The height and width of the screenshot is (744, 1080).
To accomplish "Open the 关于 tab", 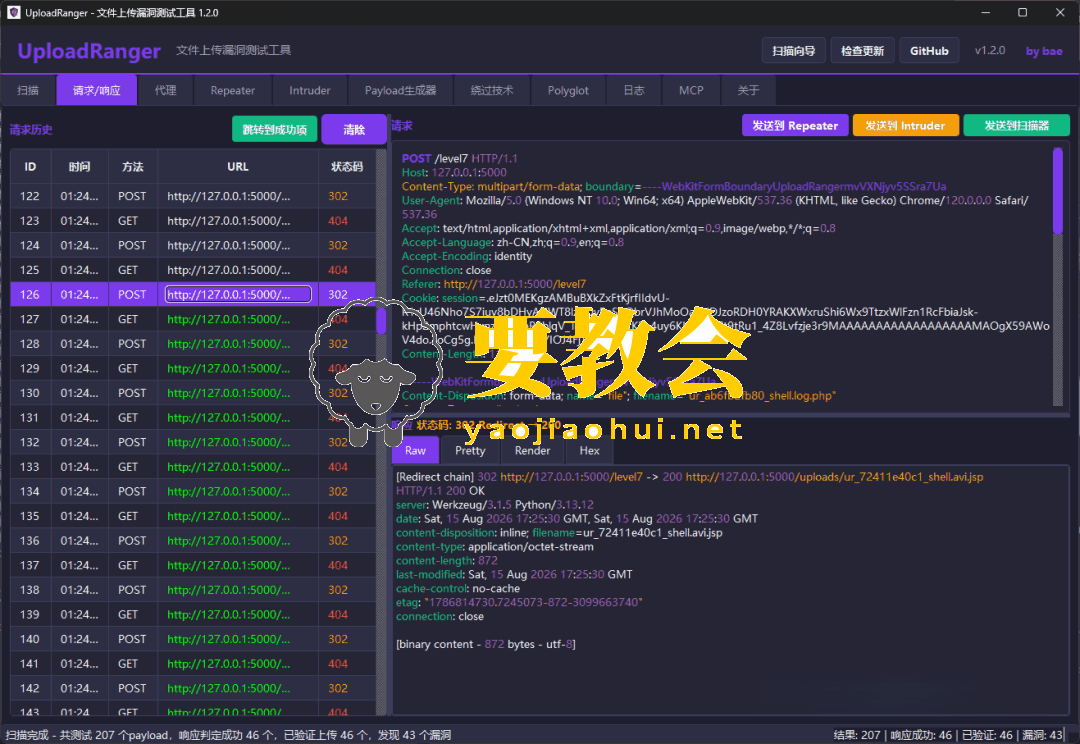I will click(x=749, y=90).
